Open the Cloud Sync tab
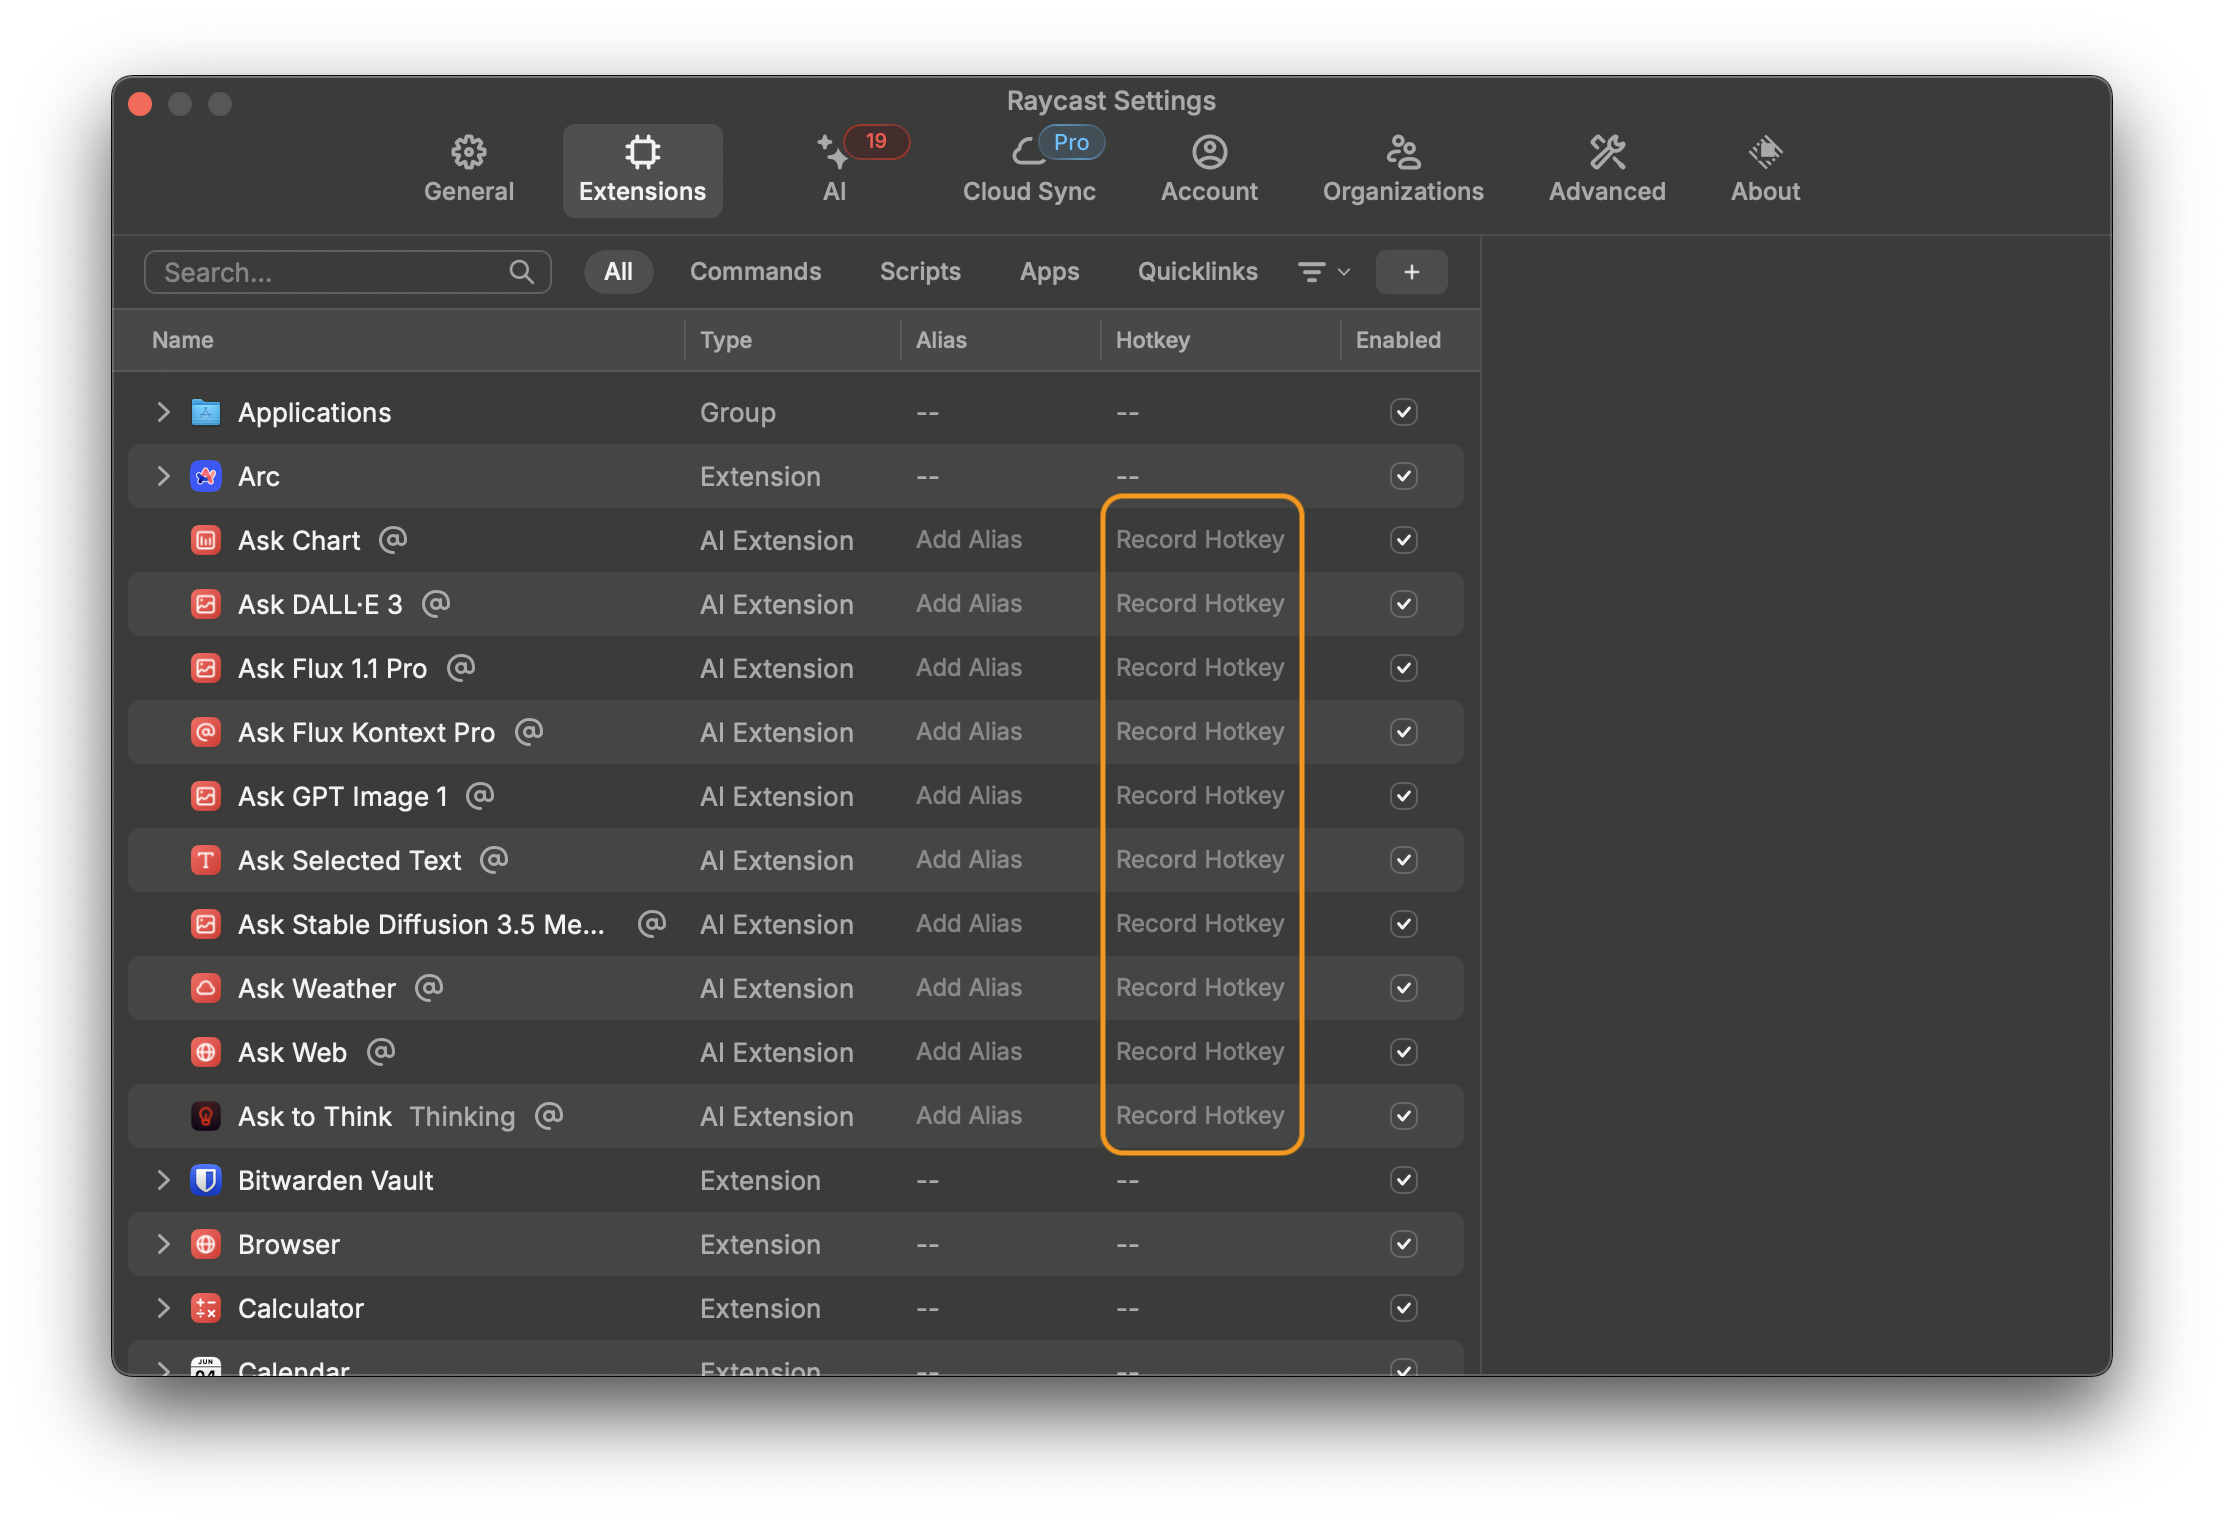The image size is (2224, 1524). click(1029, 170)
